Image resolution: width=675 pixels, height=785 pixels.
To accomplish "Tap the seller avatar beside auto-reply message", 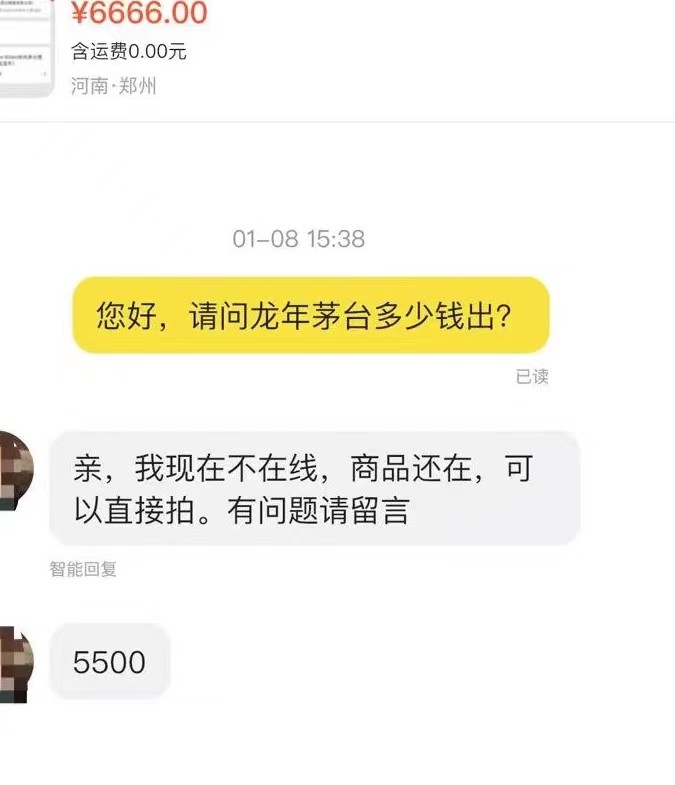I will (x=17, y=471).
